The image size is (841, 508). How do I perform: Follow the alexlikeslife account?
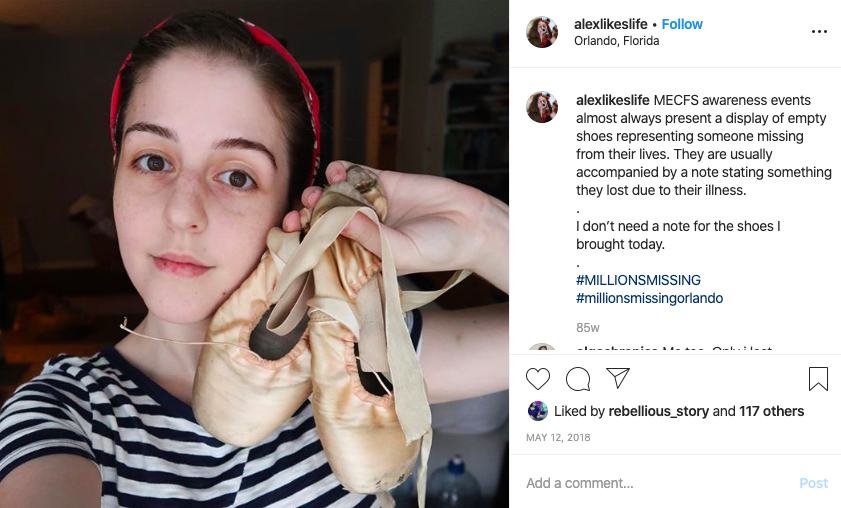(682, 24)
